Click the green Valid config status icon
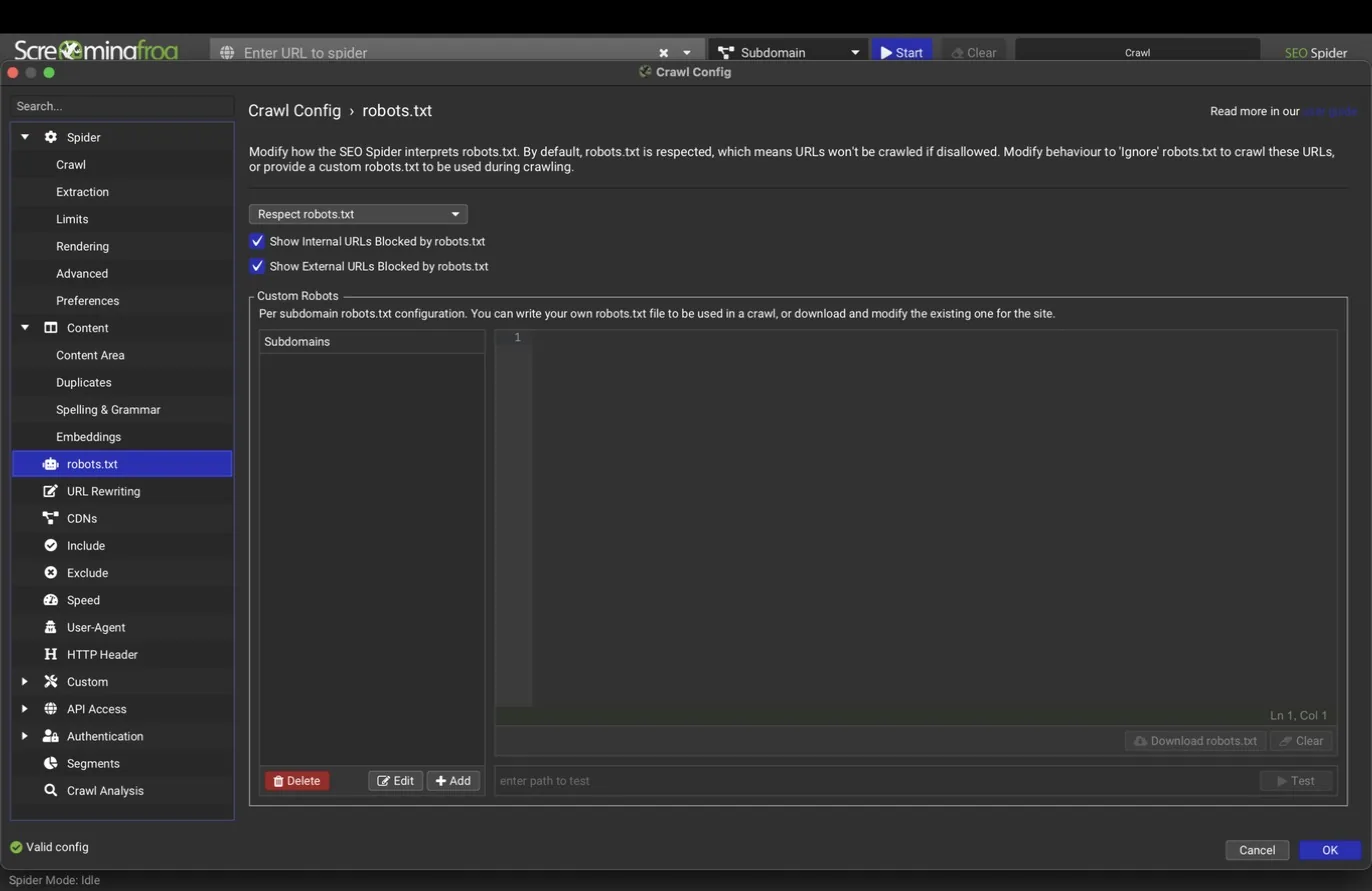This screenshot has width=1372, height=891. (16, 847)
